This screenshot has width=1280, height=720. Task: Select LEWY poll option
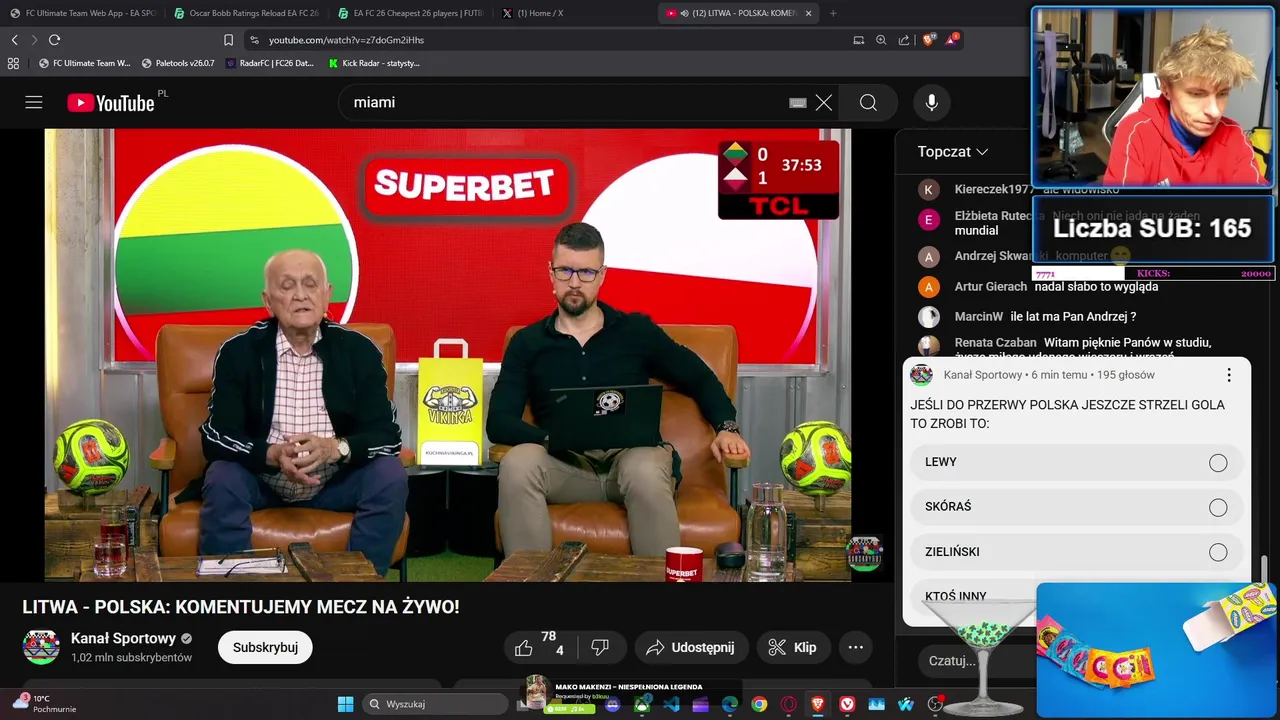coord(1076,462)
